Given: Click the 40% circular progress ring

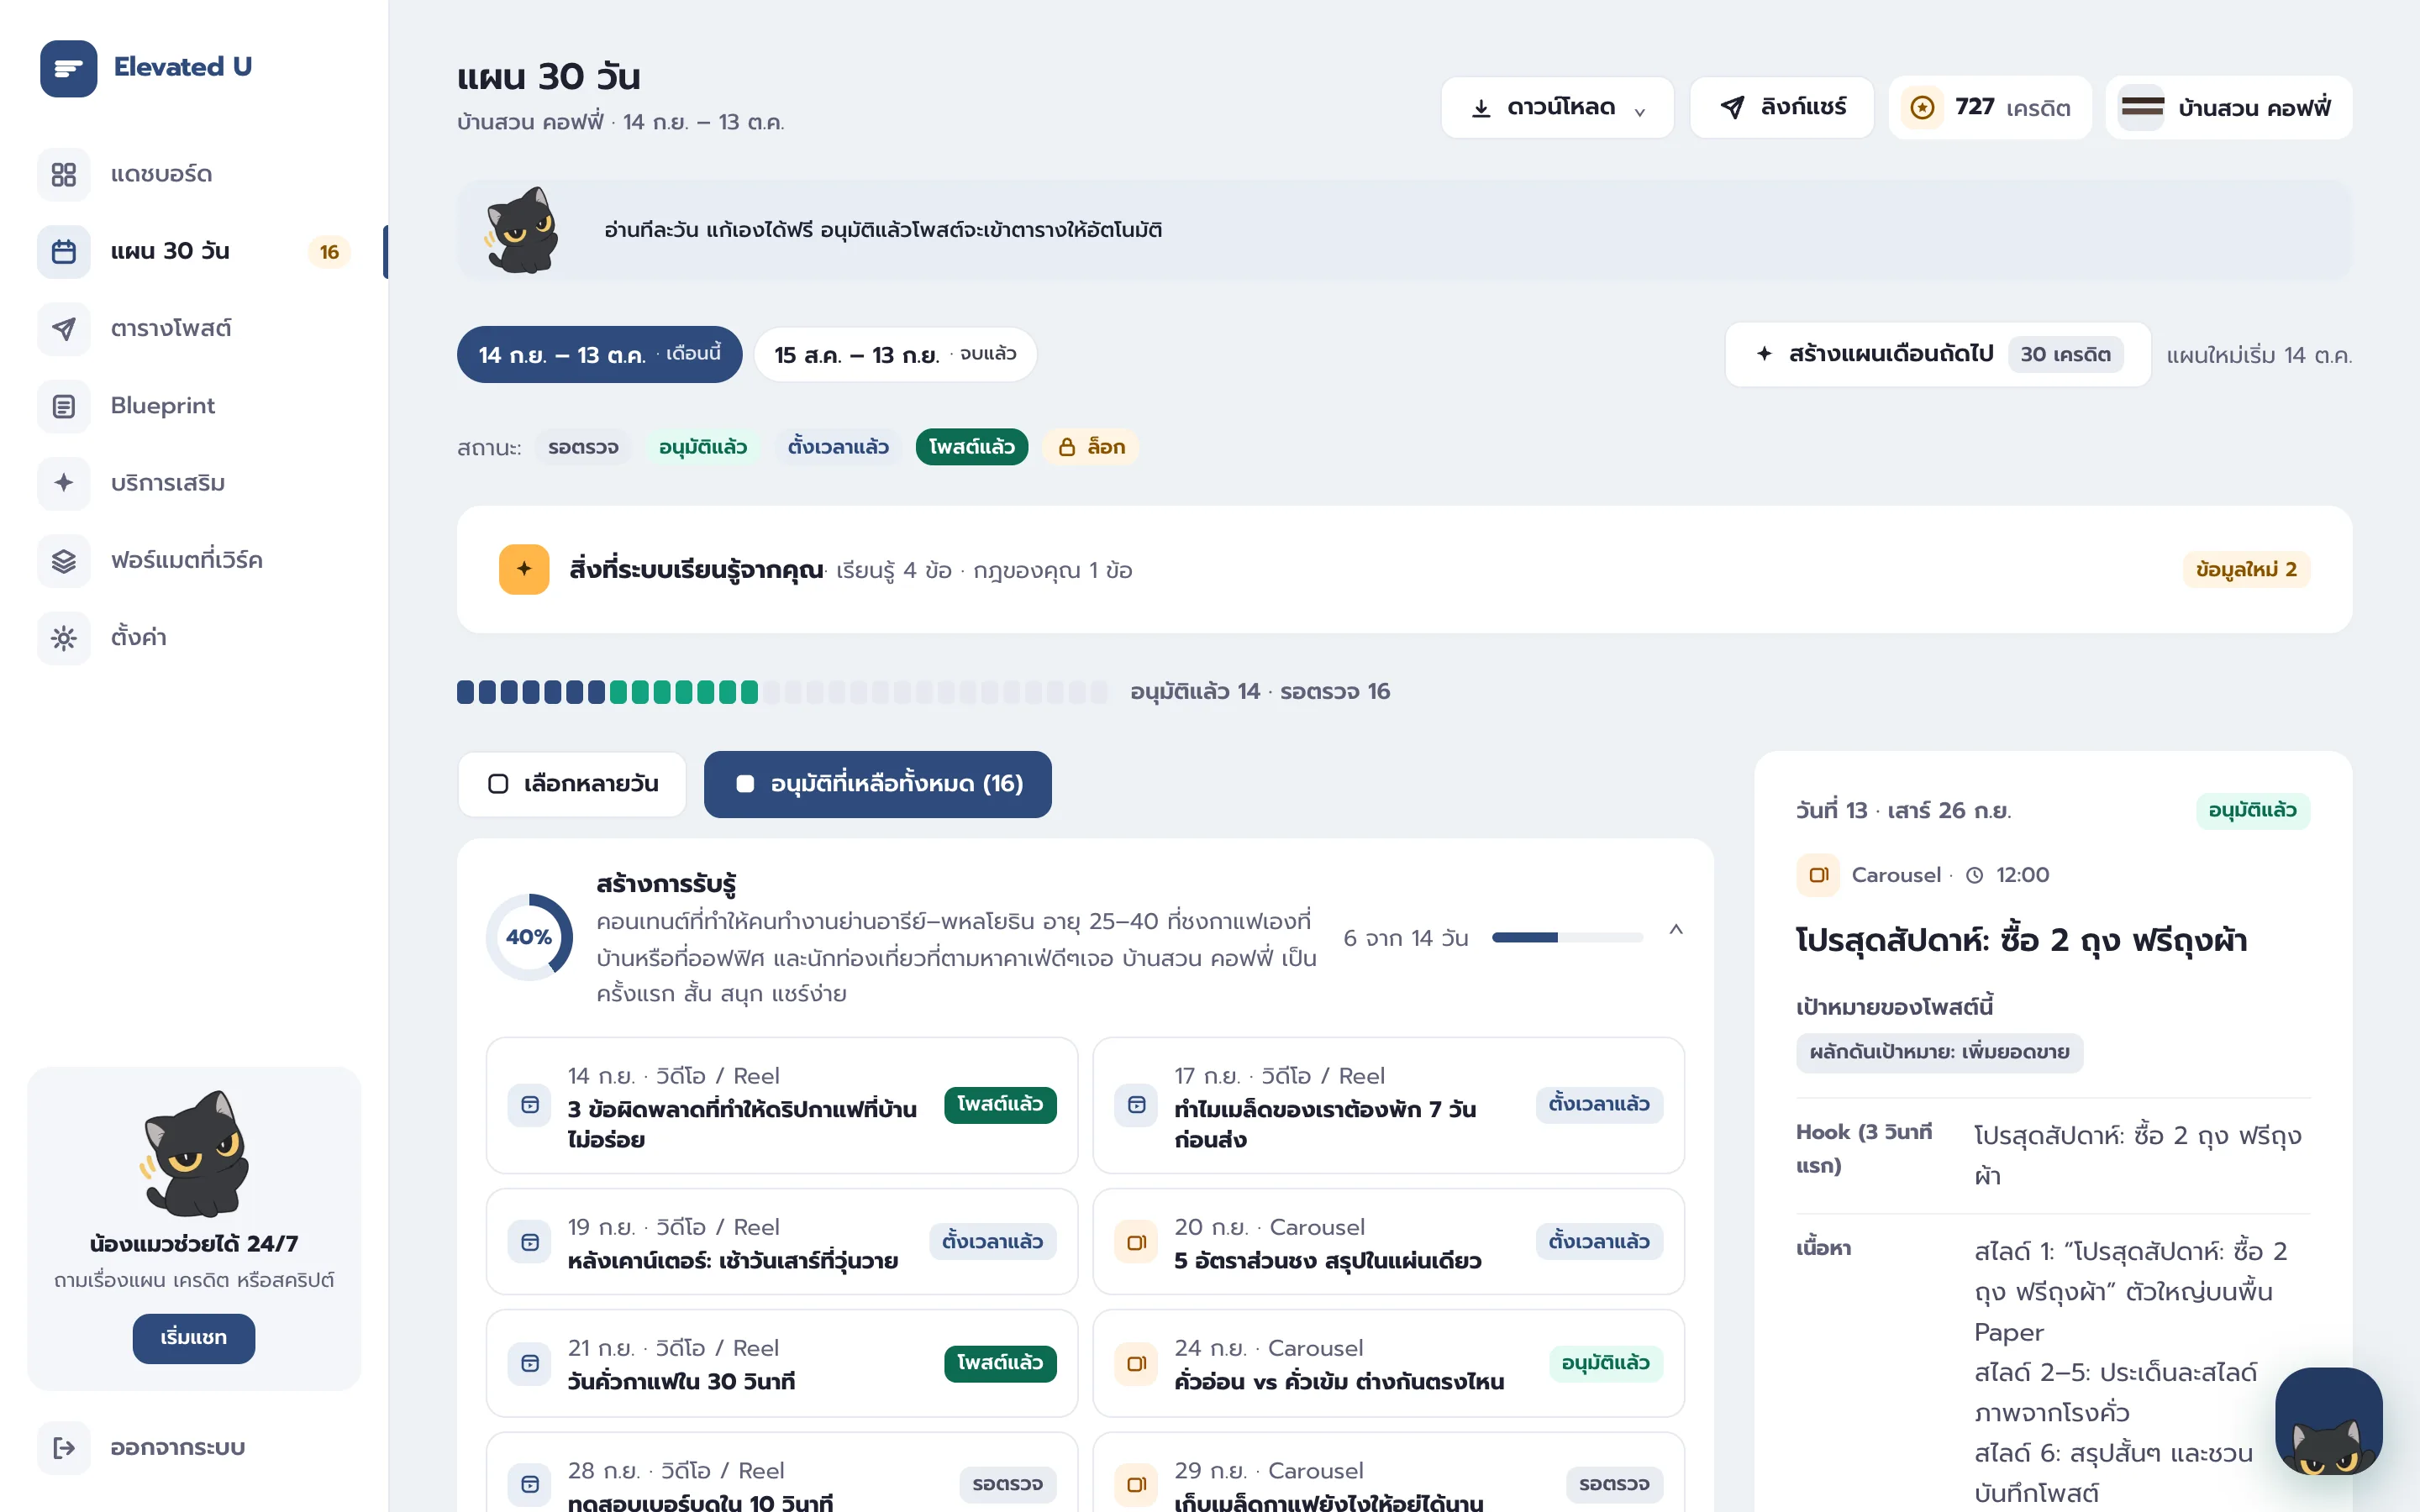Looking at the screenshot, I should (x=529, y=937).
